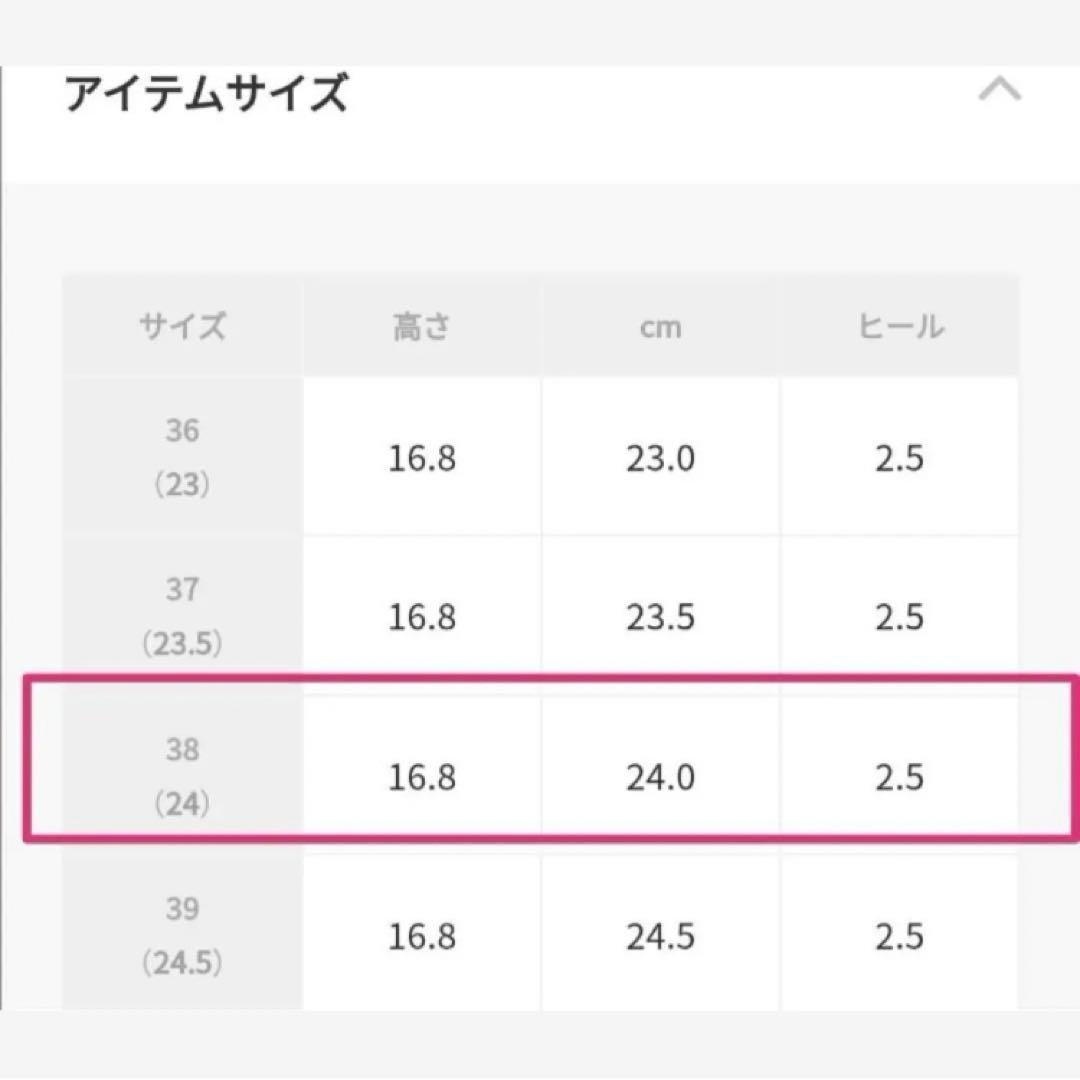This screenshot has height=1080, width=1080.
Task: Select the 高さ column header
Action: point(422,327)
